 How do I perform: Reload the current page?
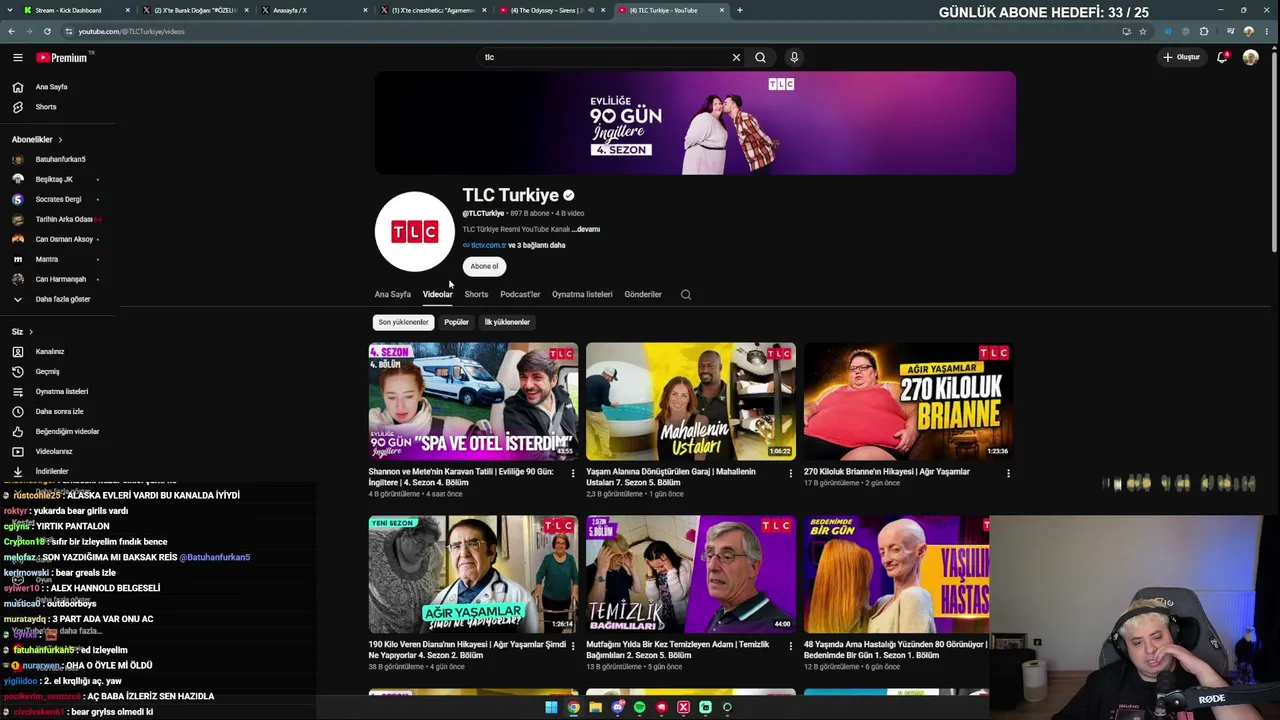click(x=47, y=31)
